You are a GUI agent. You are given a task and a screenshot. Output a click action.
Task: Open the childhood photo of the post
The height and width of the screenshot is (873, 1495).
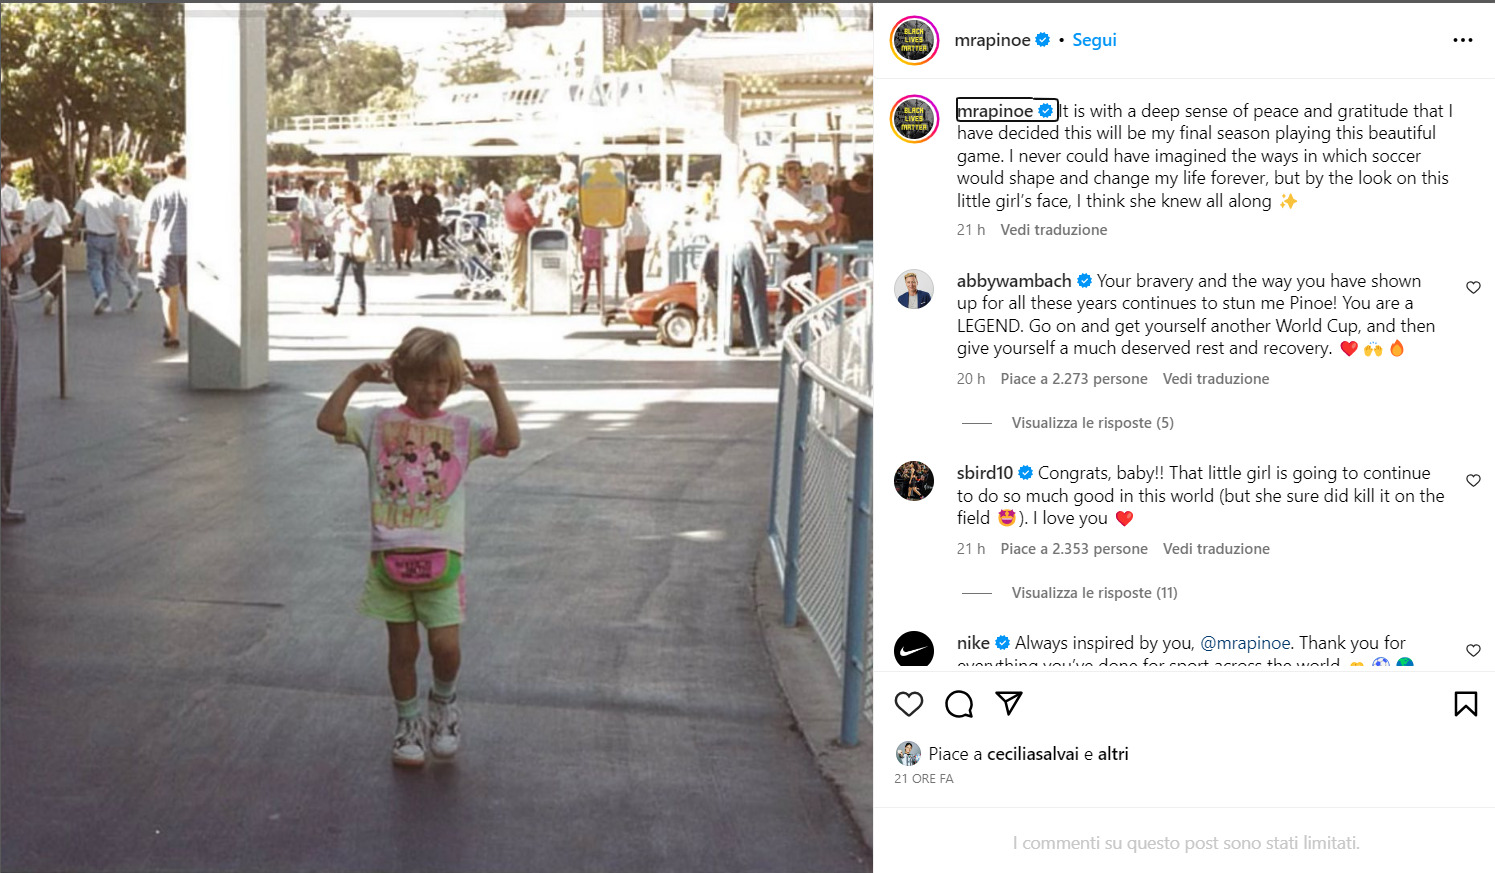[x=436, y=437]
